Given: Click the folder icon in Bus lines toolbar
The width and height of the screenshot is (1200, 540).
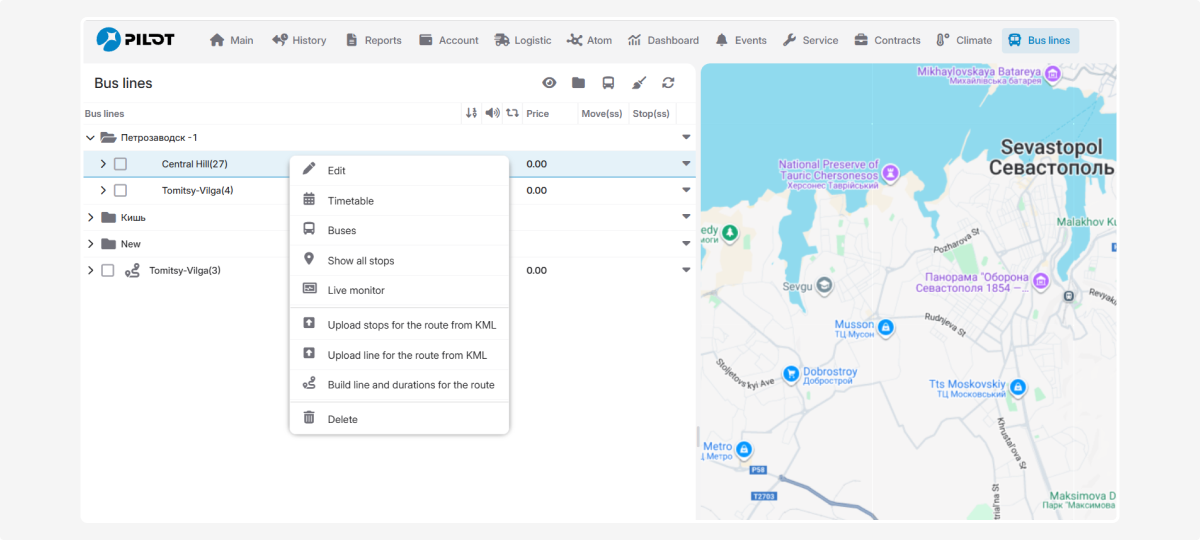Looking at the screenshot, I should point(578,83).
